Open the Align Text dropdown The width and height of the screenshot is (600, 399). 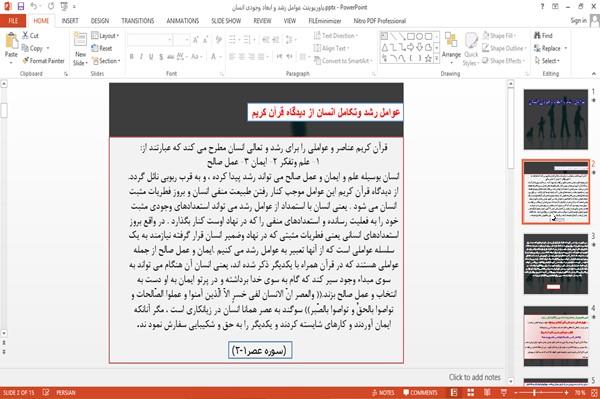click(331, 48)
